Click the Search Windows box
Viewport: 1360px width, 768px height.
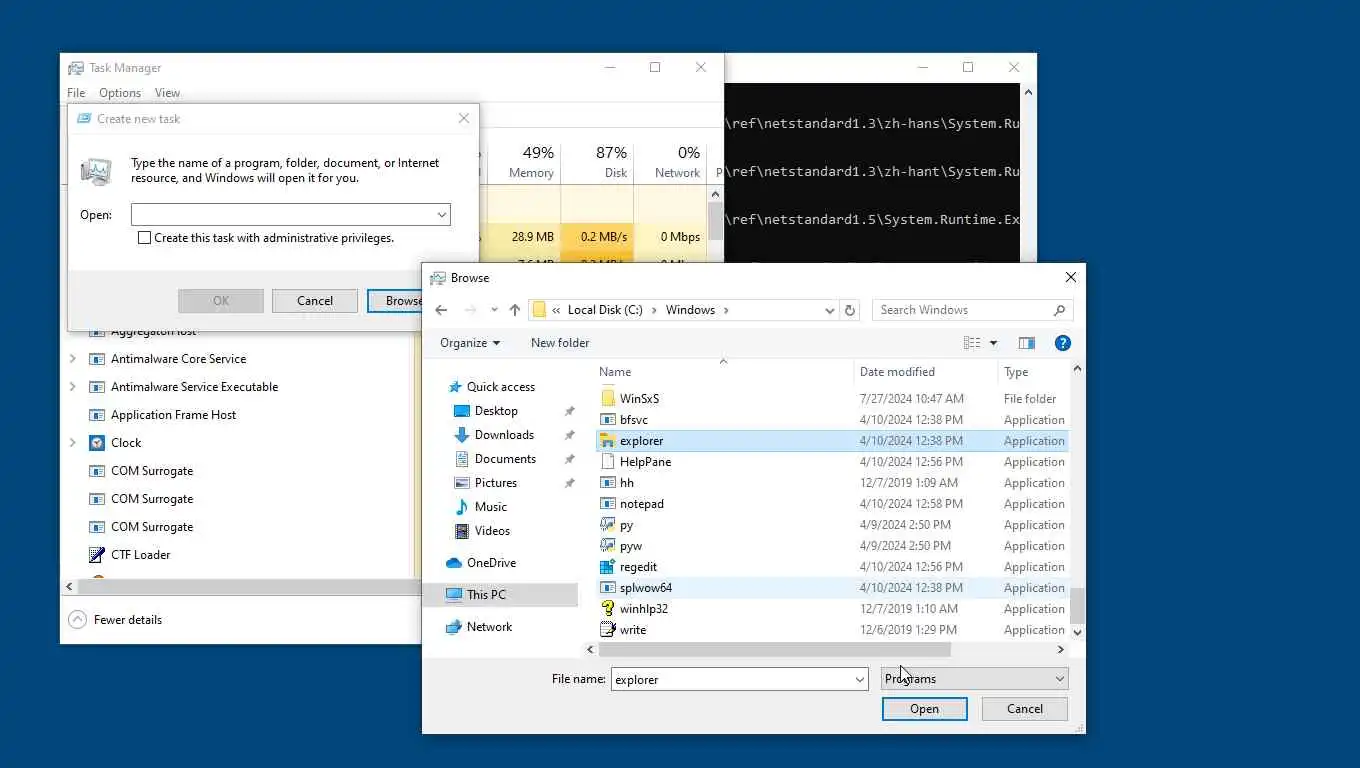pyautogui.click(x=973, y=310)
